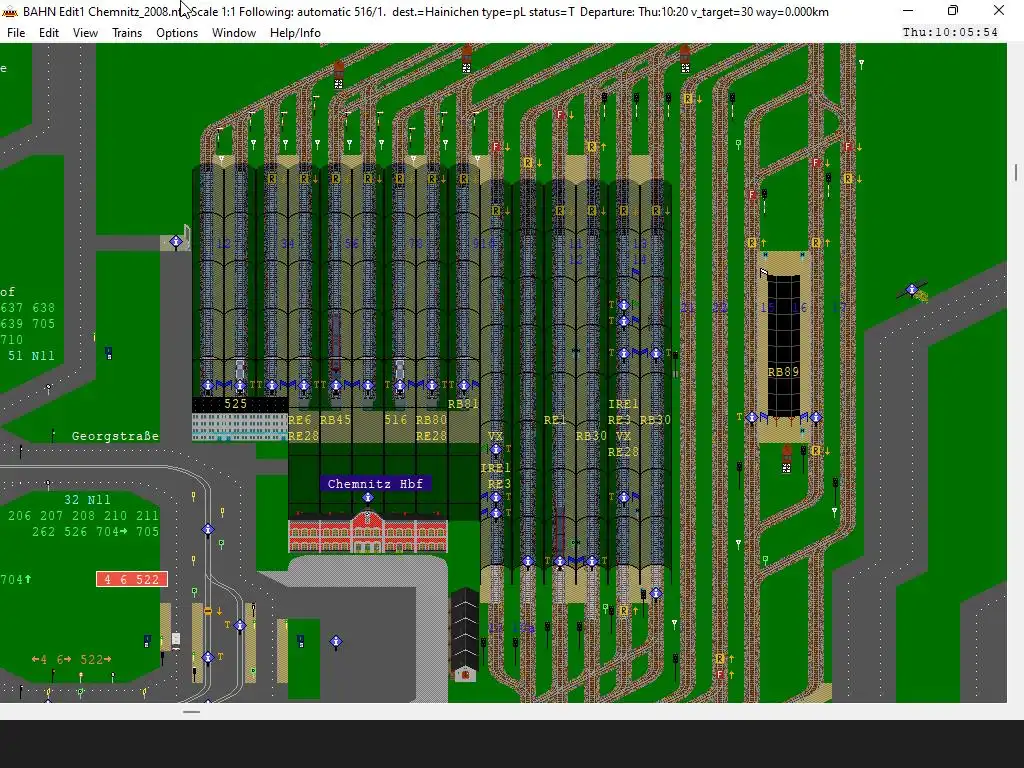Click the vertical scrollbar thumb
The width and height of the screenshot is (1024, 768).
pos(1016,173)
